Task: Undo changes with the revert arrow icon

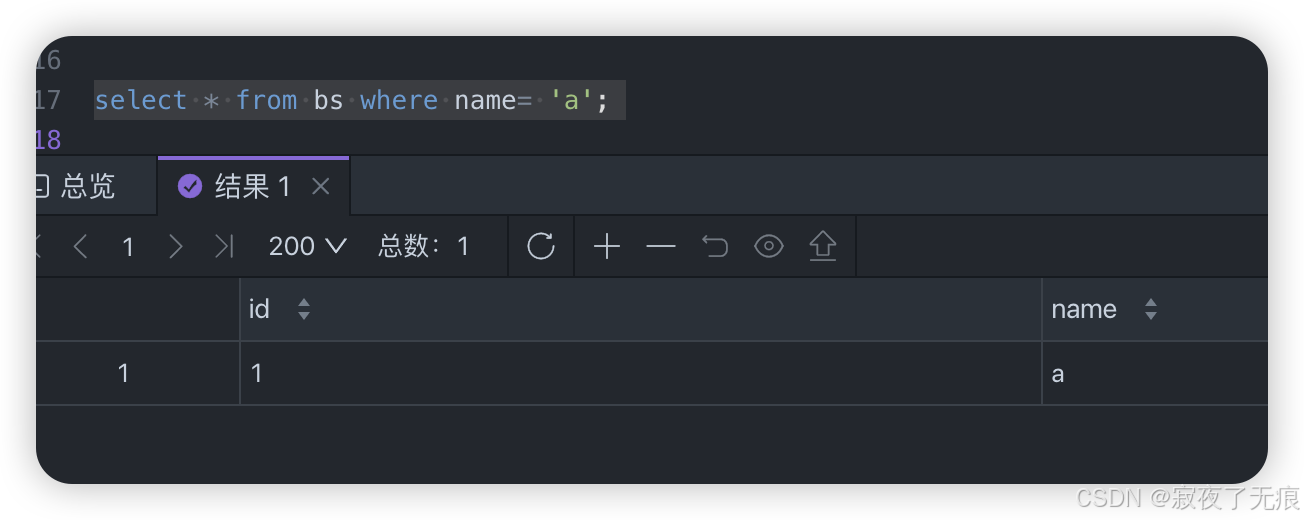Action: point(715,246)
